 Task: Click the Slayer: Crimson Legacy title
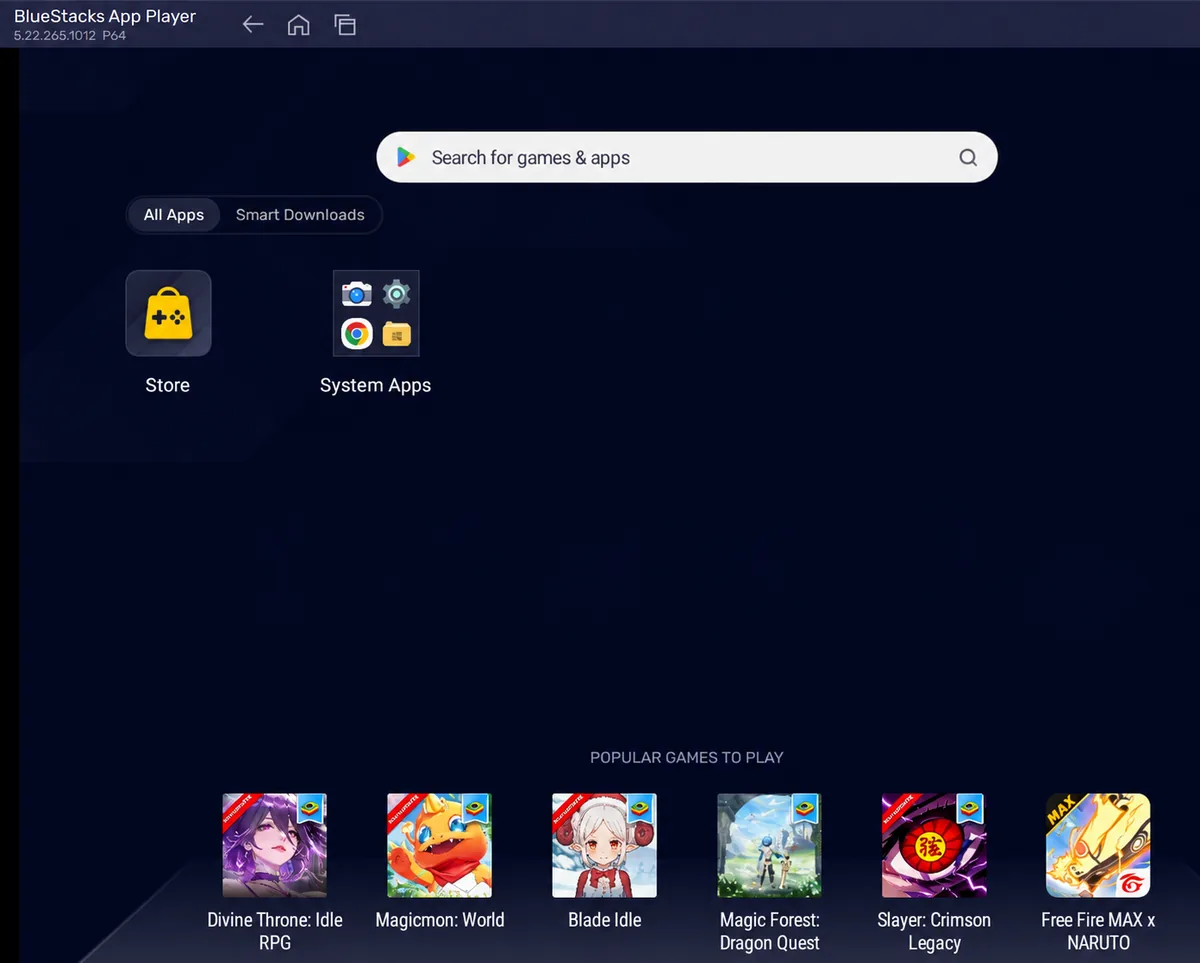934,931
